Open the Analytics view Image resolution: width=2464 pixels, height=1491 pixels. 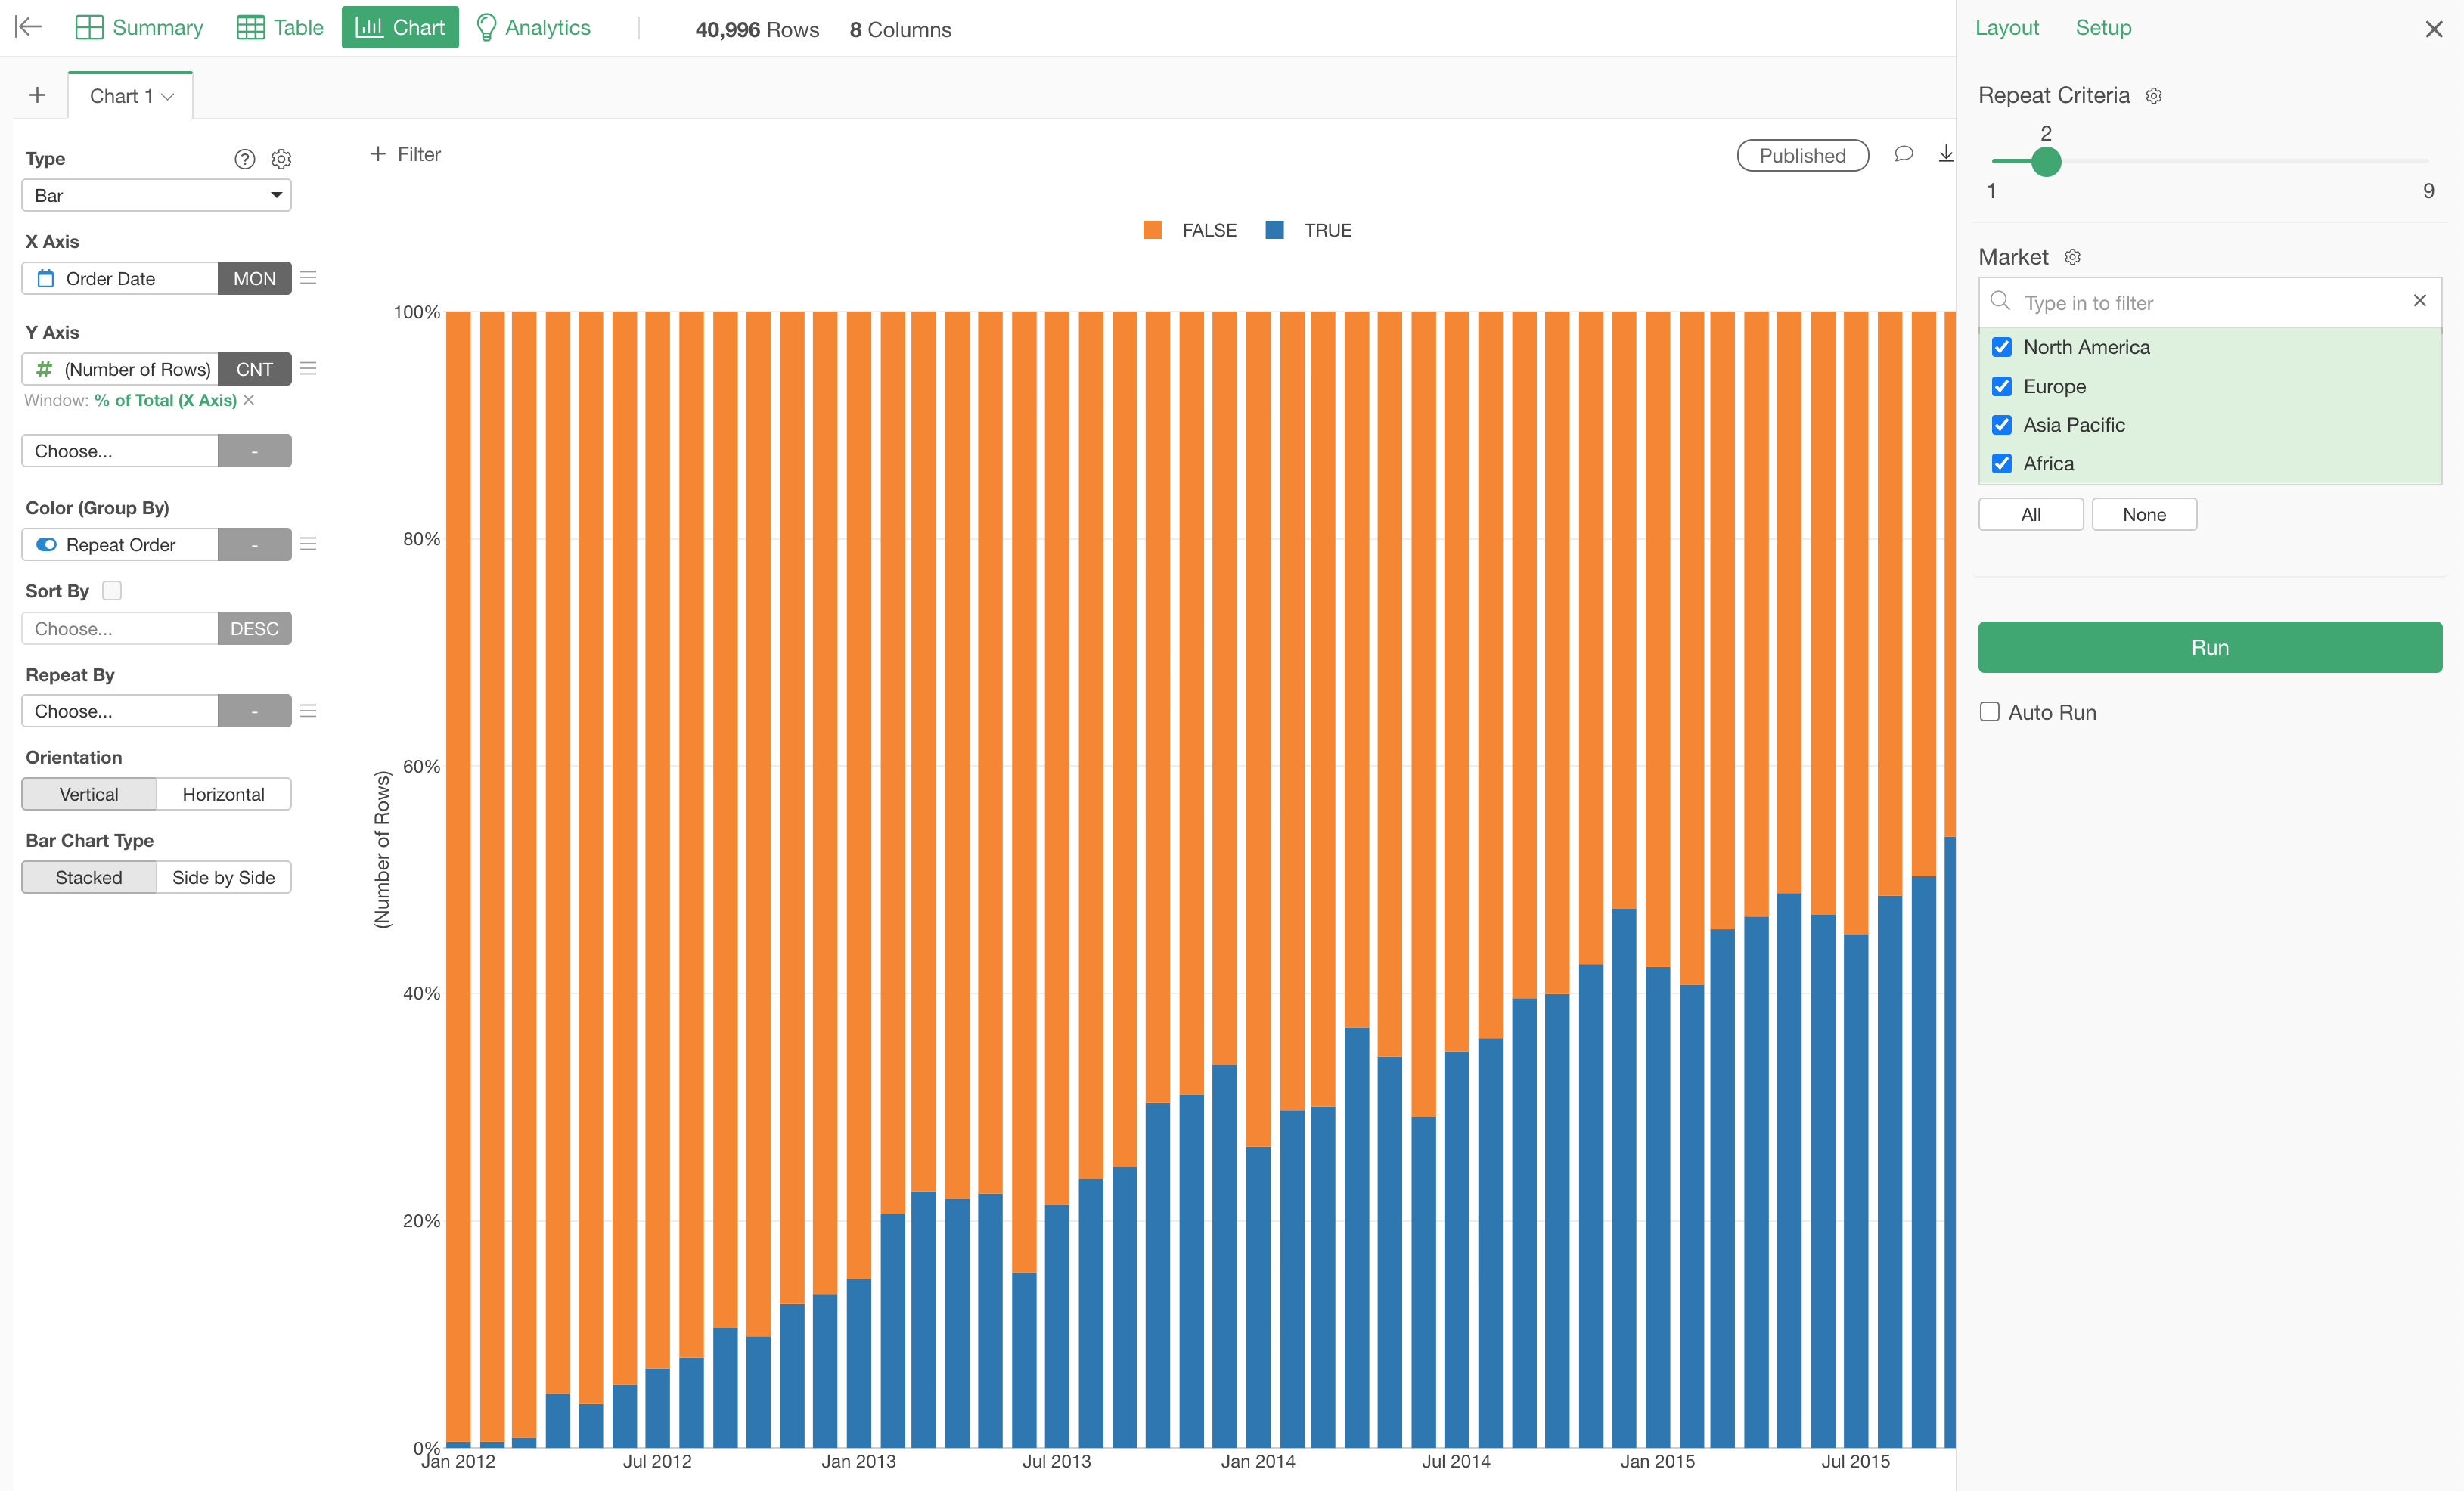click(533, 28)
